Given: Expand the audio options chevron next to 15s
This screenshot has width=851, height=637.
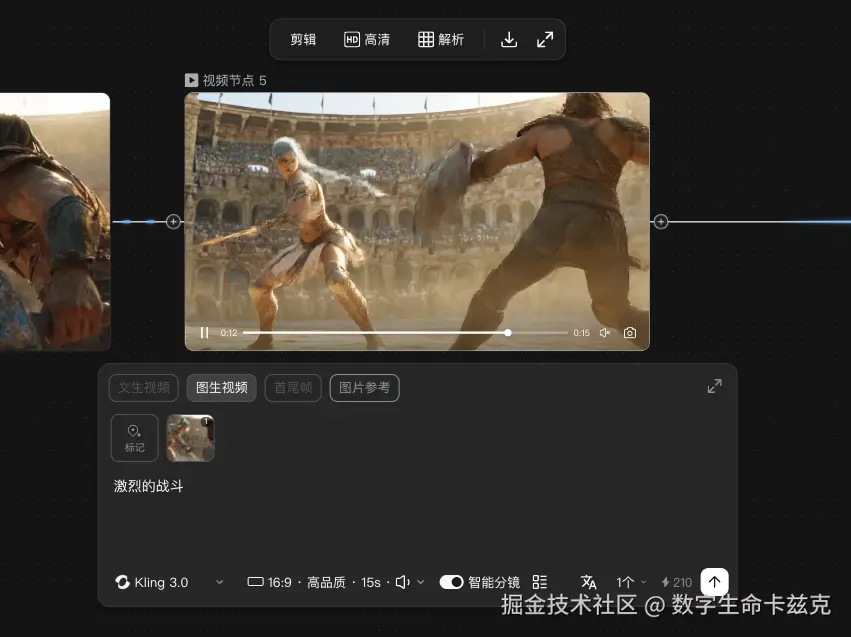Looking at the screenshot, I should [x=420, y=581].
